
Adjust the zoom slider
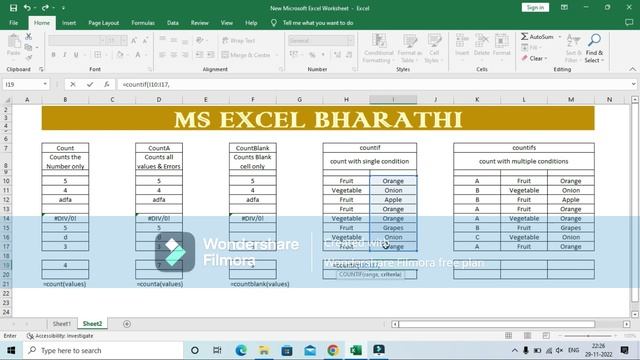[588, 336]
